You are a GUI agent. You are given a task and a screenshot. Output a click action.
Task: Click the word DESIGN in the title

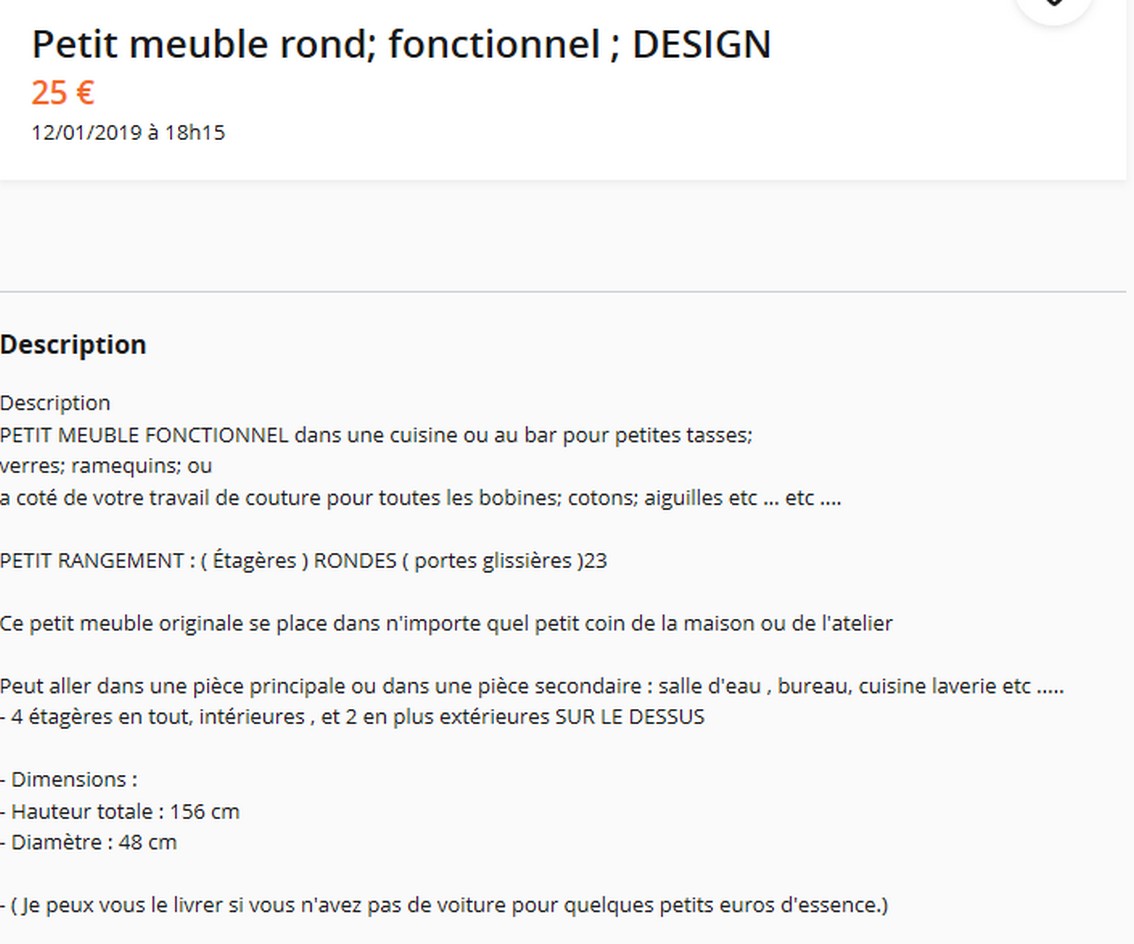702,45
